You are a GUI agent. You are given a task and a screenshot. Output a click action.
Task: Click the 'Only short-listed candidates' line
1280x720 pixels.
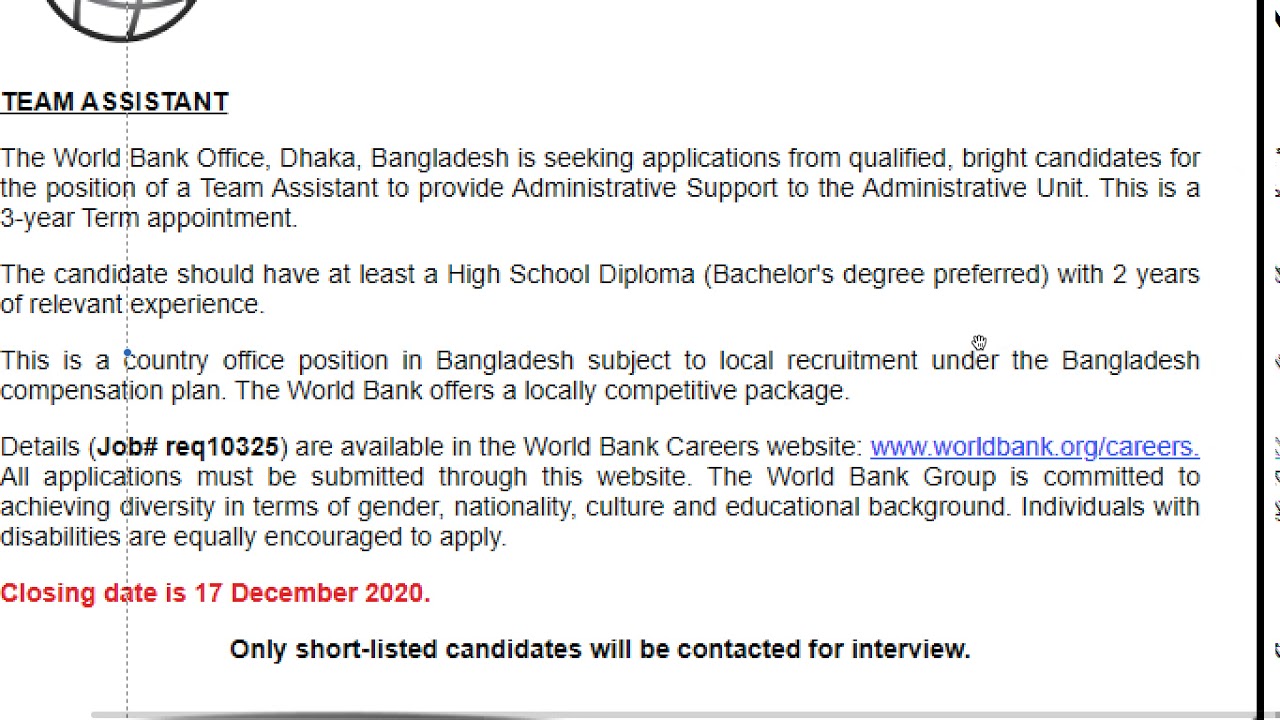click(x=600, y=649)
